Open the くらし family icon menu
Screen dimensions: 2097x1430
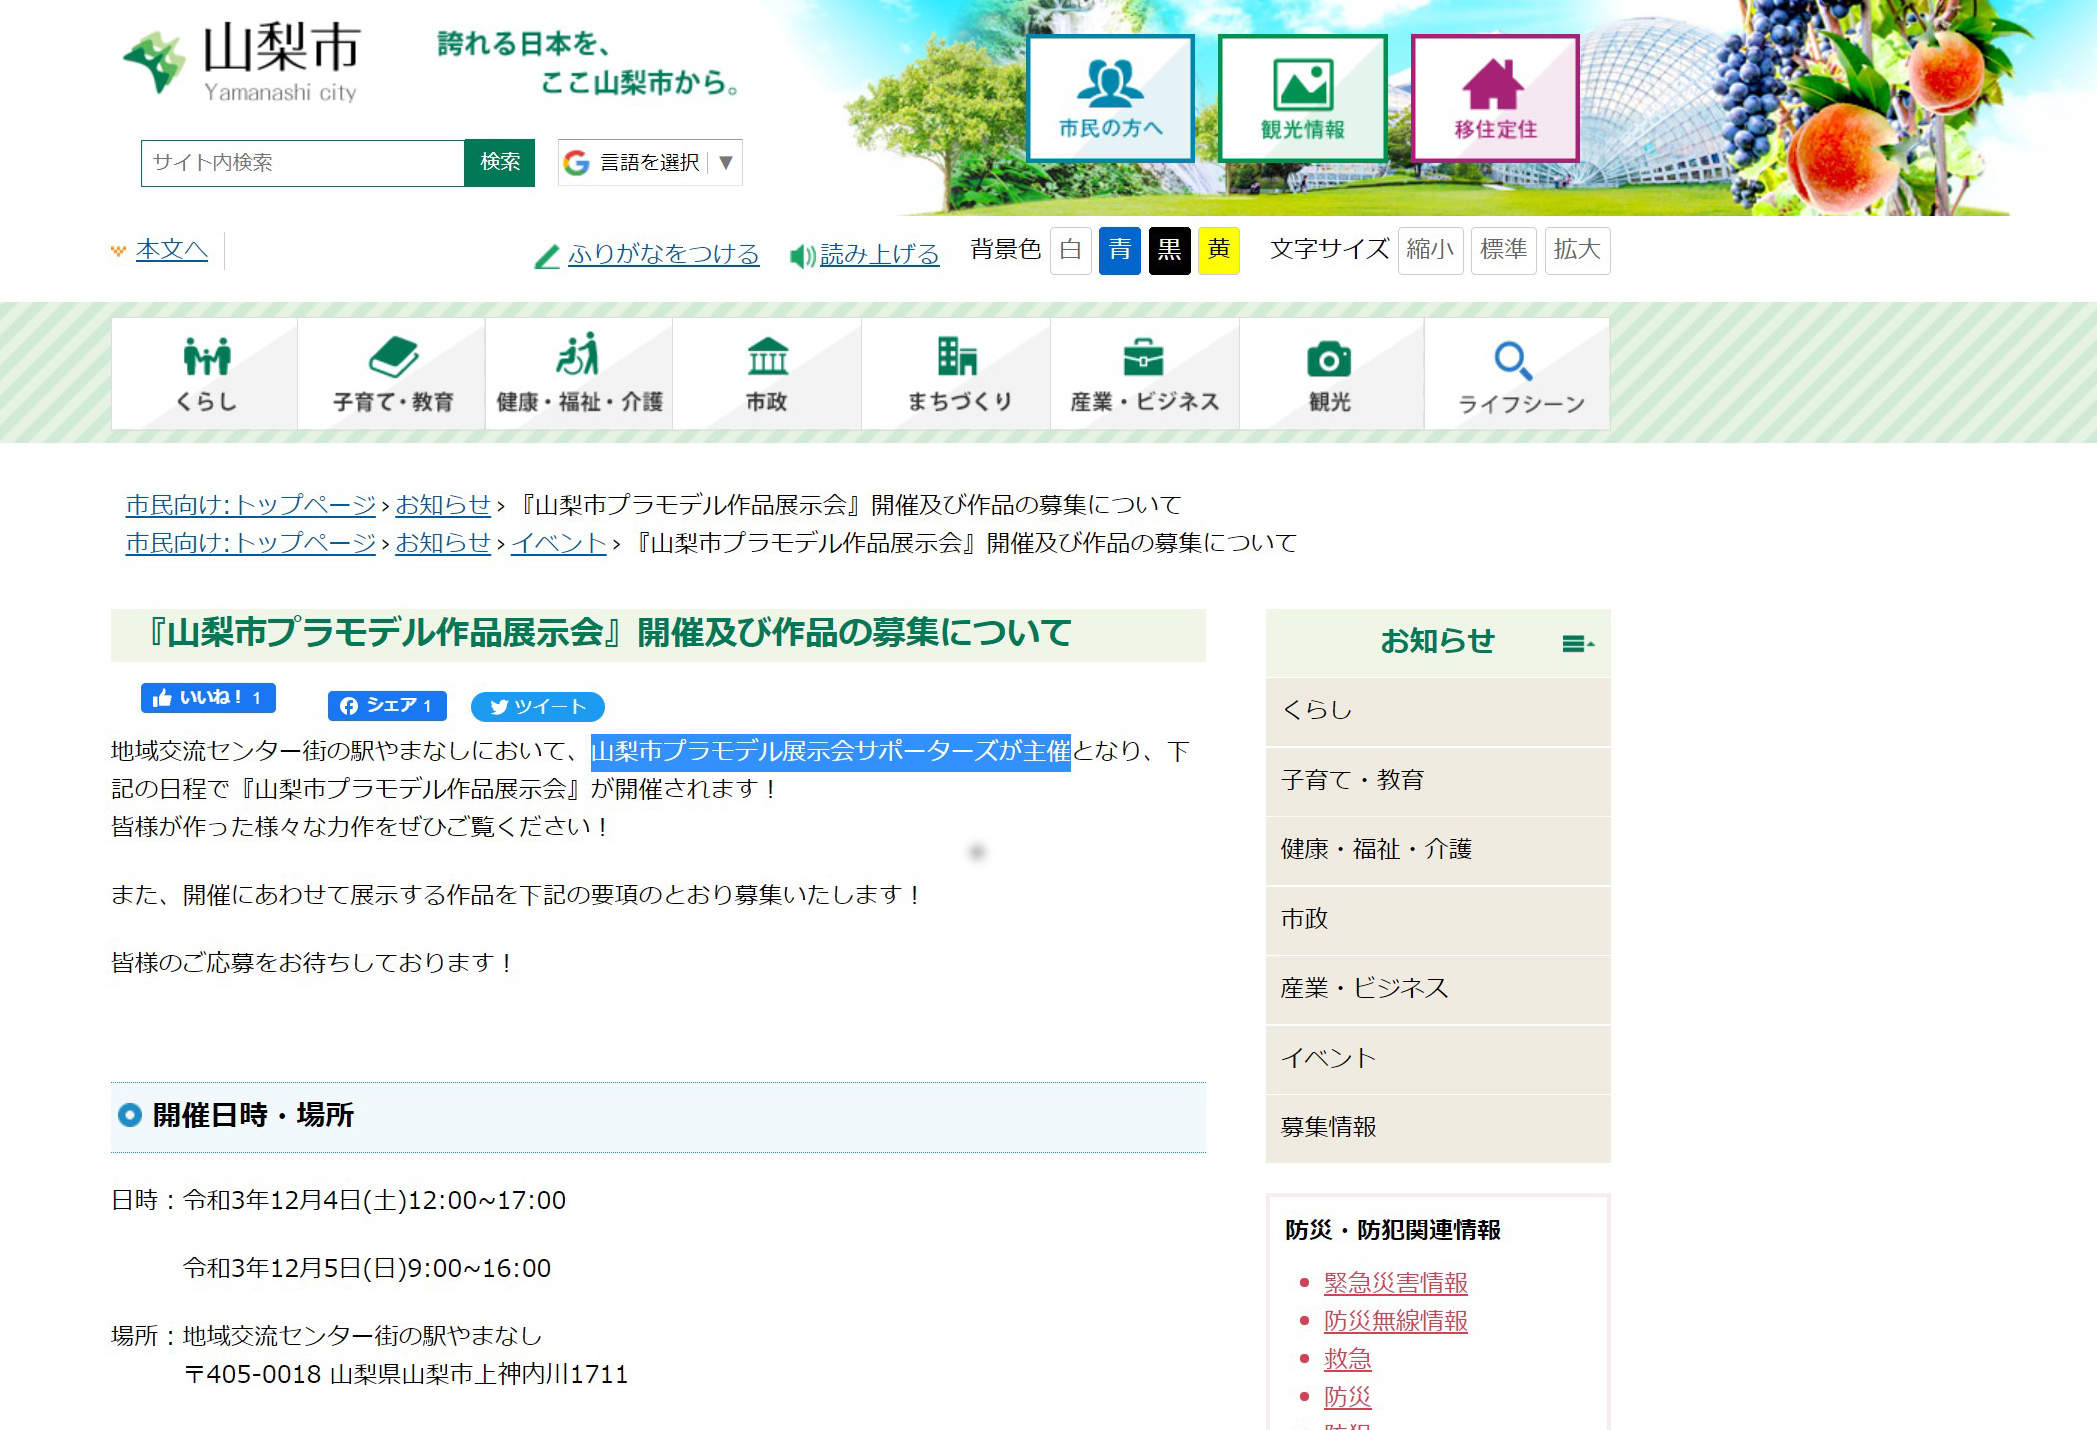pos(205,374)
